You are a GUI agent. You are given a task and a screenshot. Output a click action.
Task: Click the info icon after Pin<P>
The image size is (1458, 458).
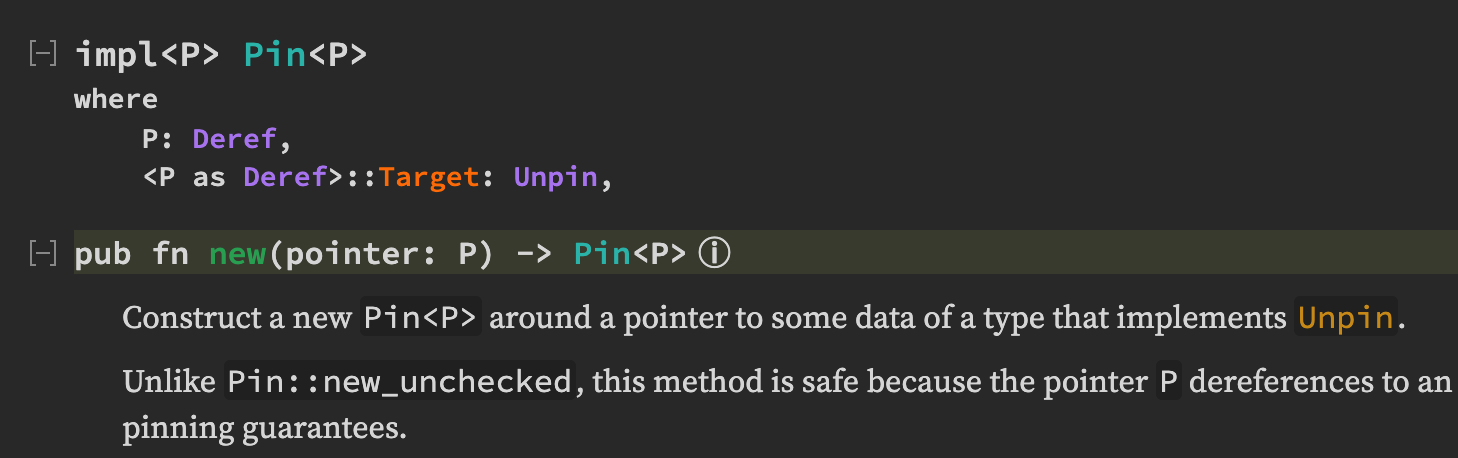pyautogui.click(x=715, y=254)
